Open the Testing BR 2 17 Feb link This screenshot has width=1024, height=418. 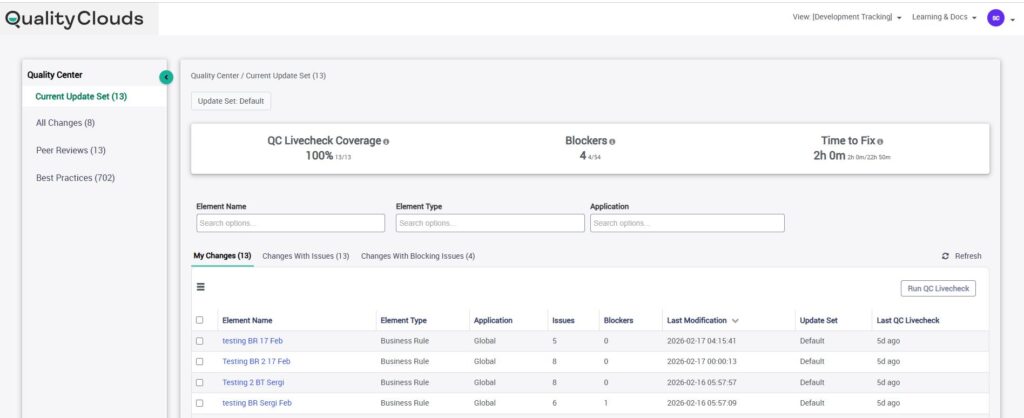[256, 361]
